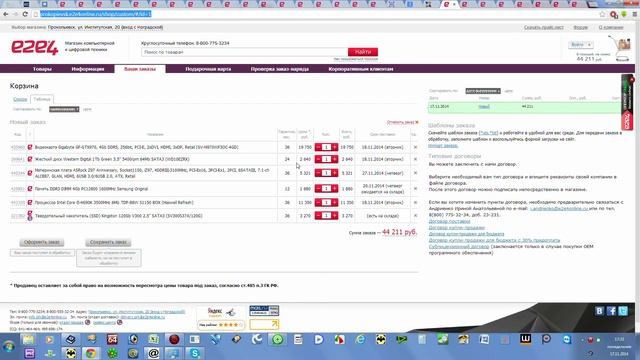Click browser back arrow
Screen dimensions: 640x360
point(6,14)
